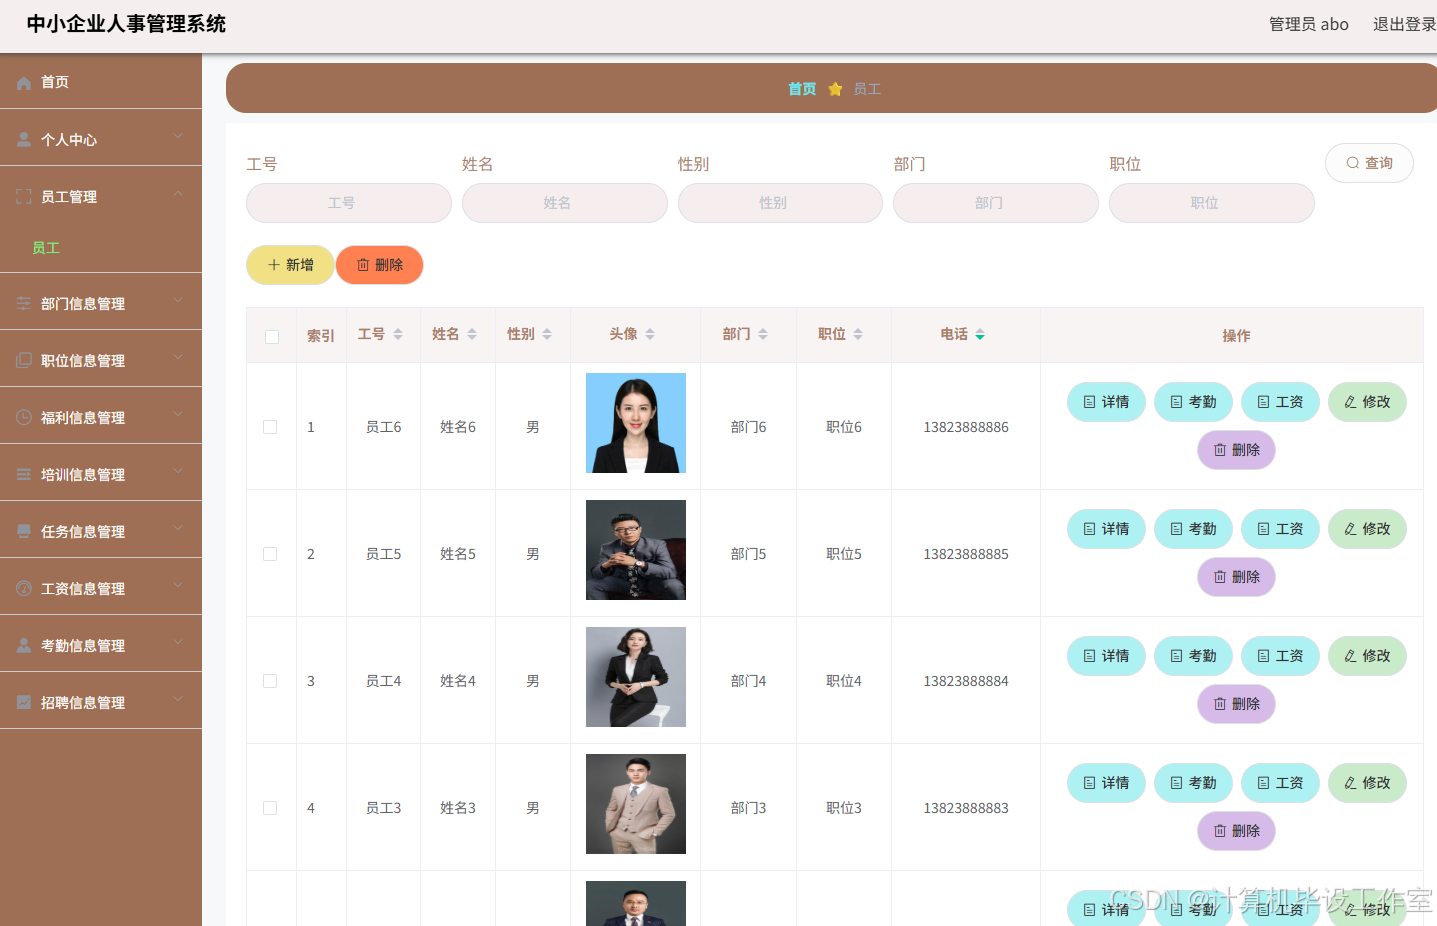Click the star icon in the breadcrumb

(835, 89)
